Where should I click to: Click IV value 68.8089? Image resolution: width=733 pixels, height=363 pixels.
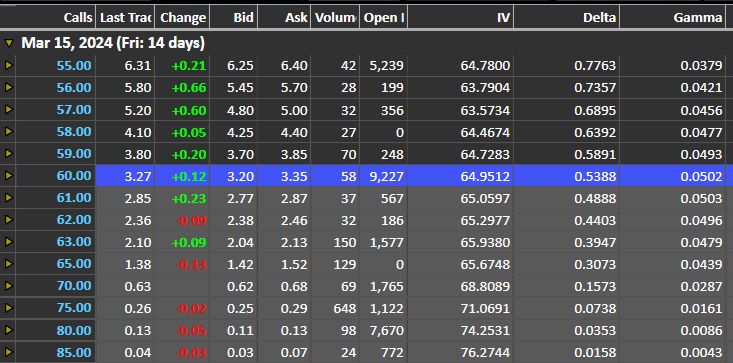click(x=485, y=286)
